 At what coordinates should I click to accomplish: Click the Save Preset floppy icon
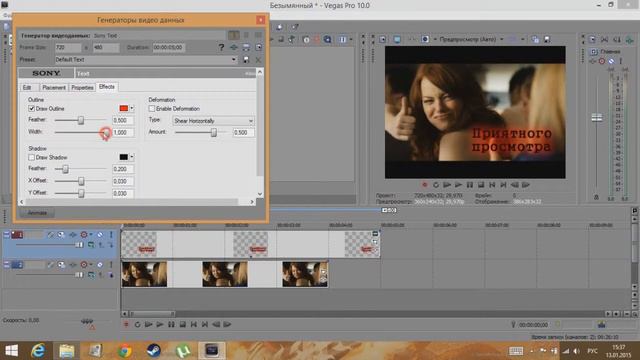[246, 60]
